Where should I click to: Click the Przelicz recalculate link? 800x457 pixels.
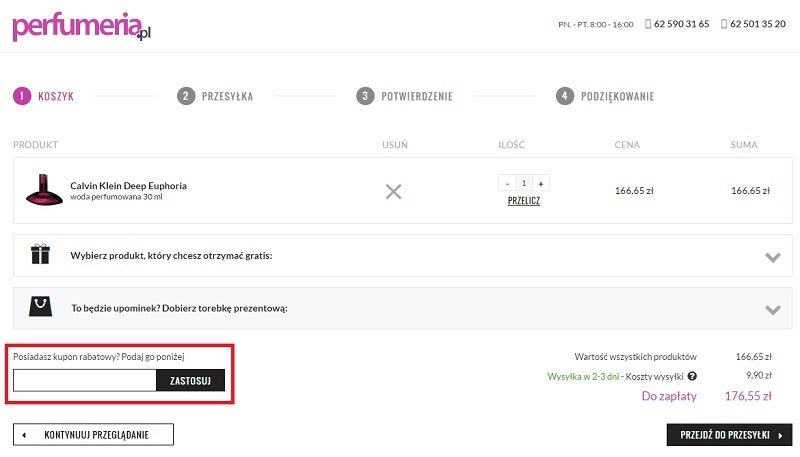pyautogui.click(x=523, y=201)
